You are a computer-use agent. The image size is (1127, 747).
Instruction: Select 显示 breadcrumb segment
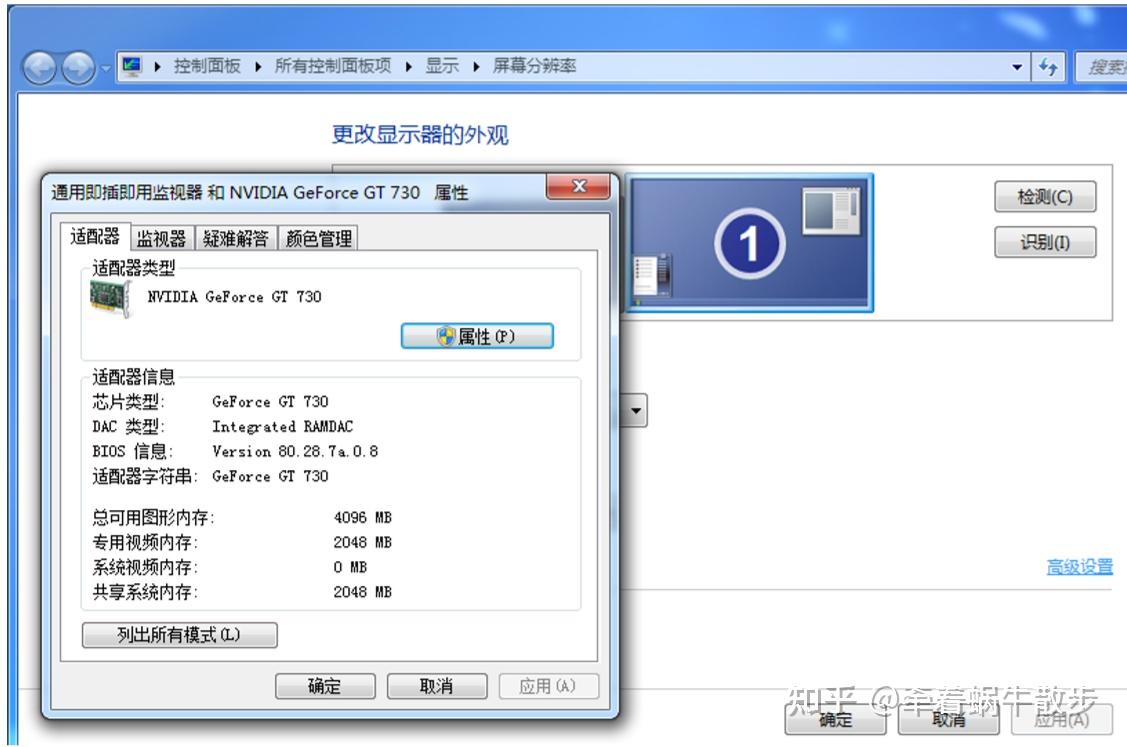(442, 66)
